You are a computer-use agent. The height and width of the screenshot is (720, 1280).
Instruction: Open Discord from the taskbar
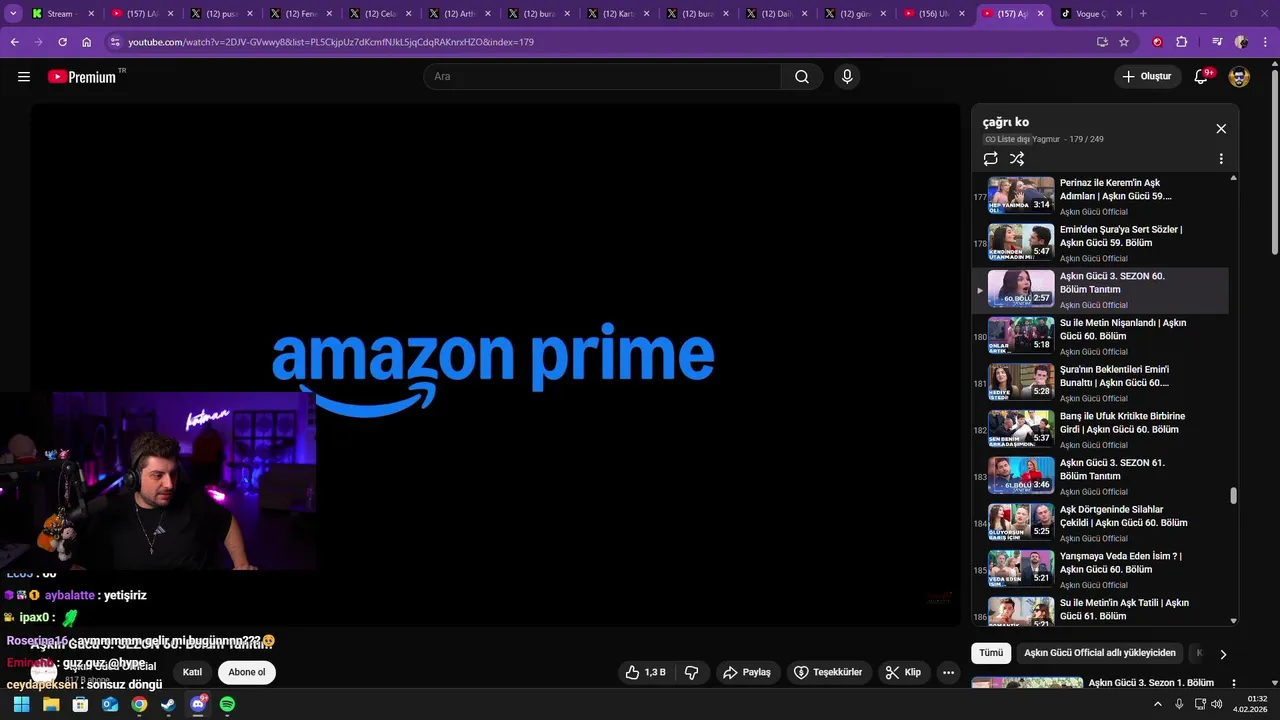tap(198, 704)
